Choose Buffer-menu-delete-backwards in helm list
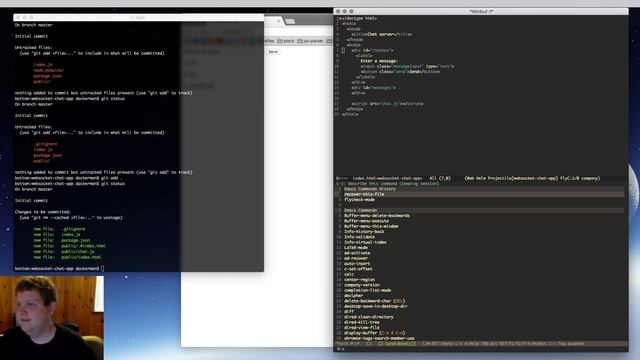 (x=377, y=216)
